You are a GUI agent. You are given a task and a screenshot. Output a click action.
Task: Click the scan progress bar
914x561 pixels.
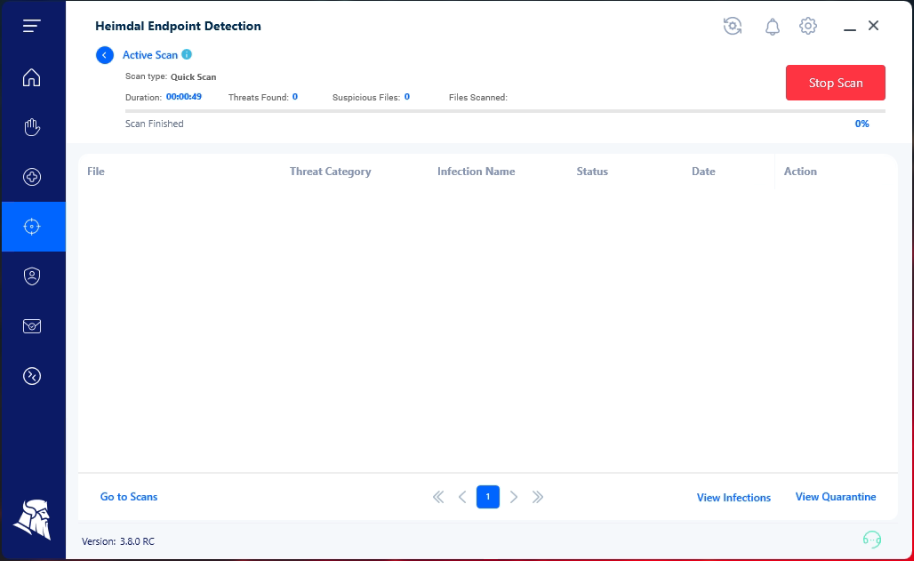tap(505, 110)
